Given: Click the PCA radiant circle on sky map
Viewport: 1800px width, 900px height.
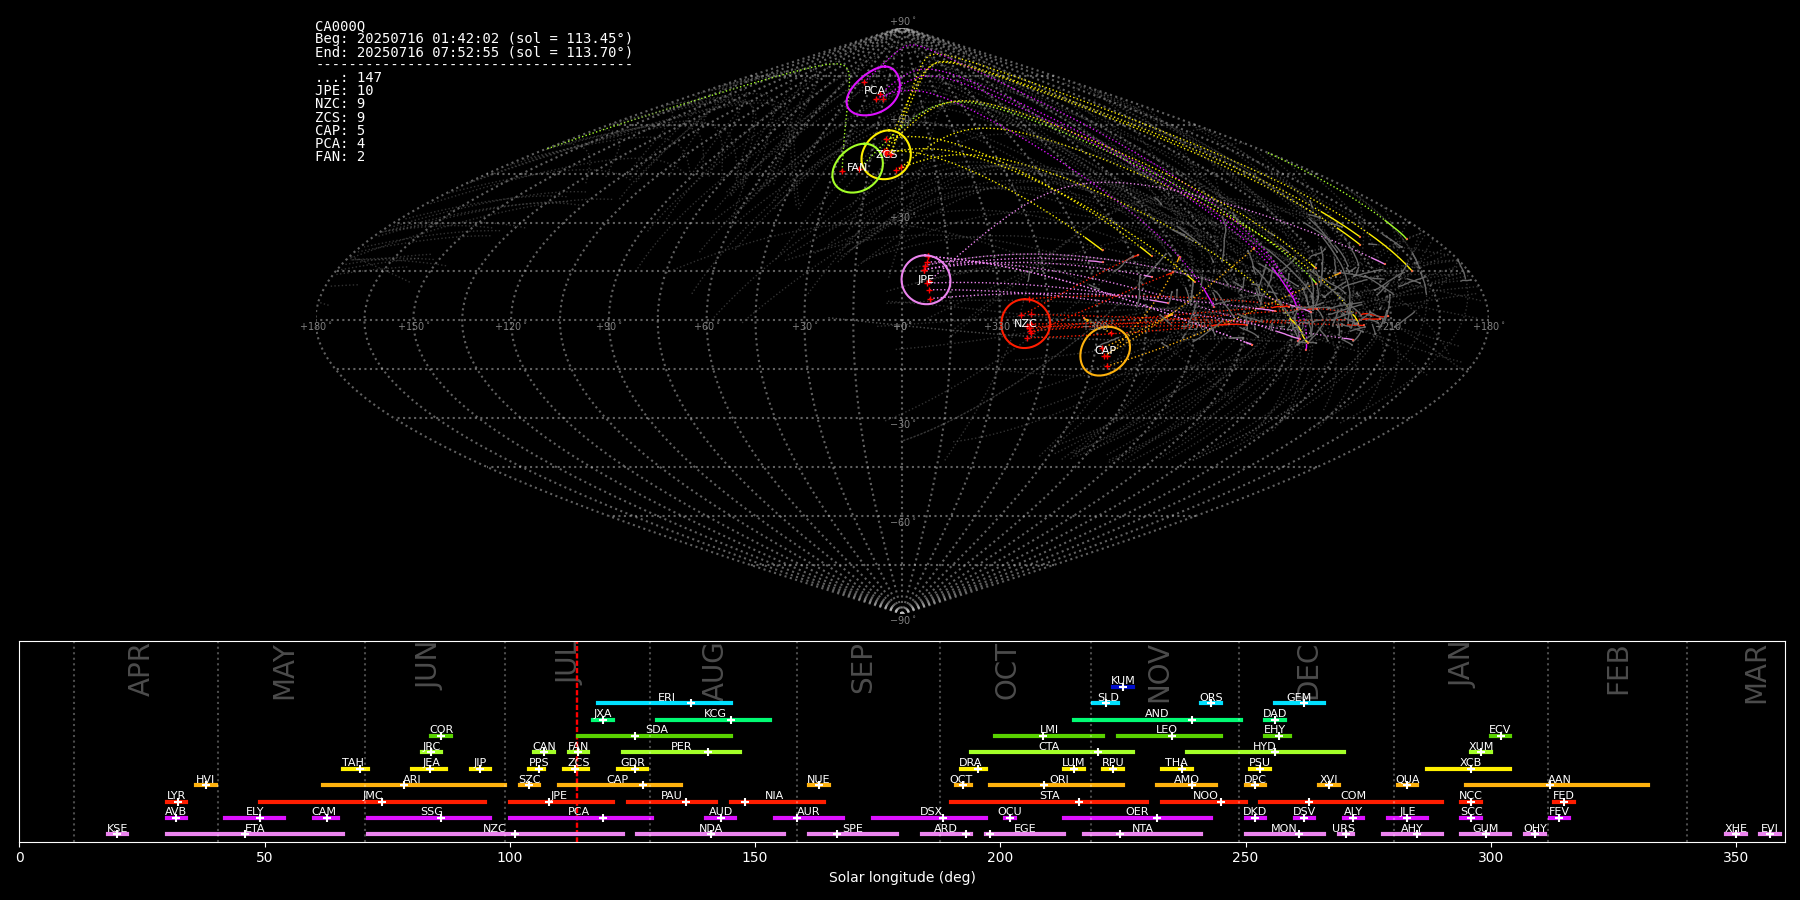Looking at the screenshot, I should [x=873, y=91].
